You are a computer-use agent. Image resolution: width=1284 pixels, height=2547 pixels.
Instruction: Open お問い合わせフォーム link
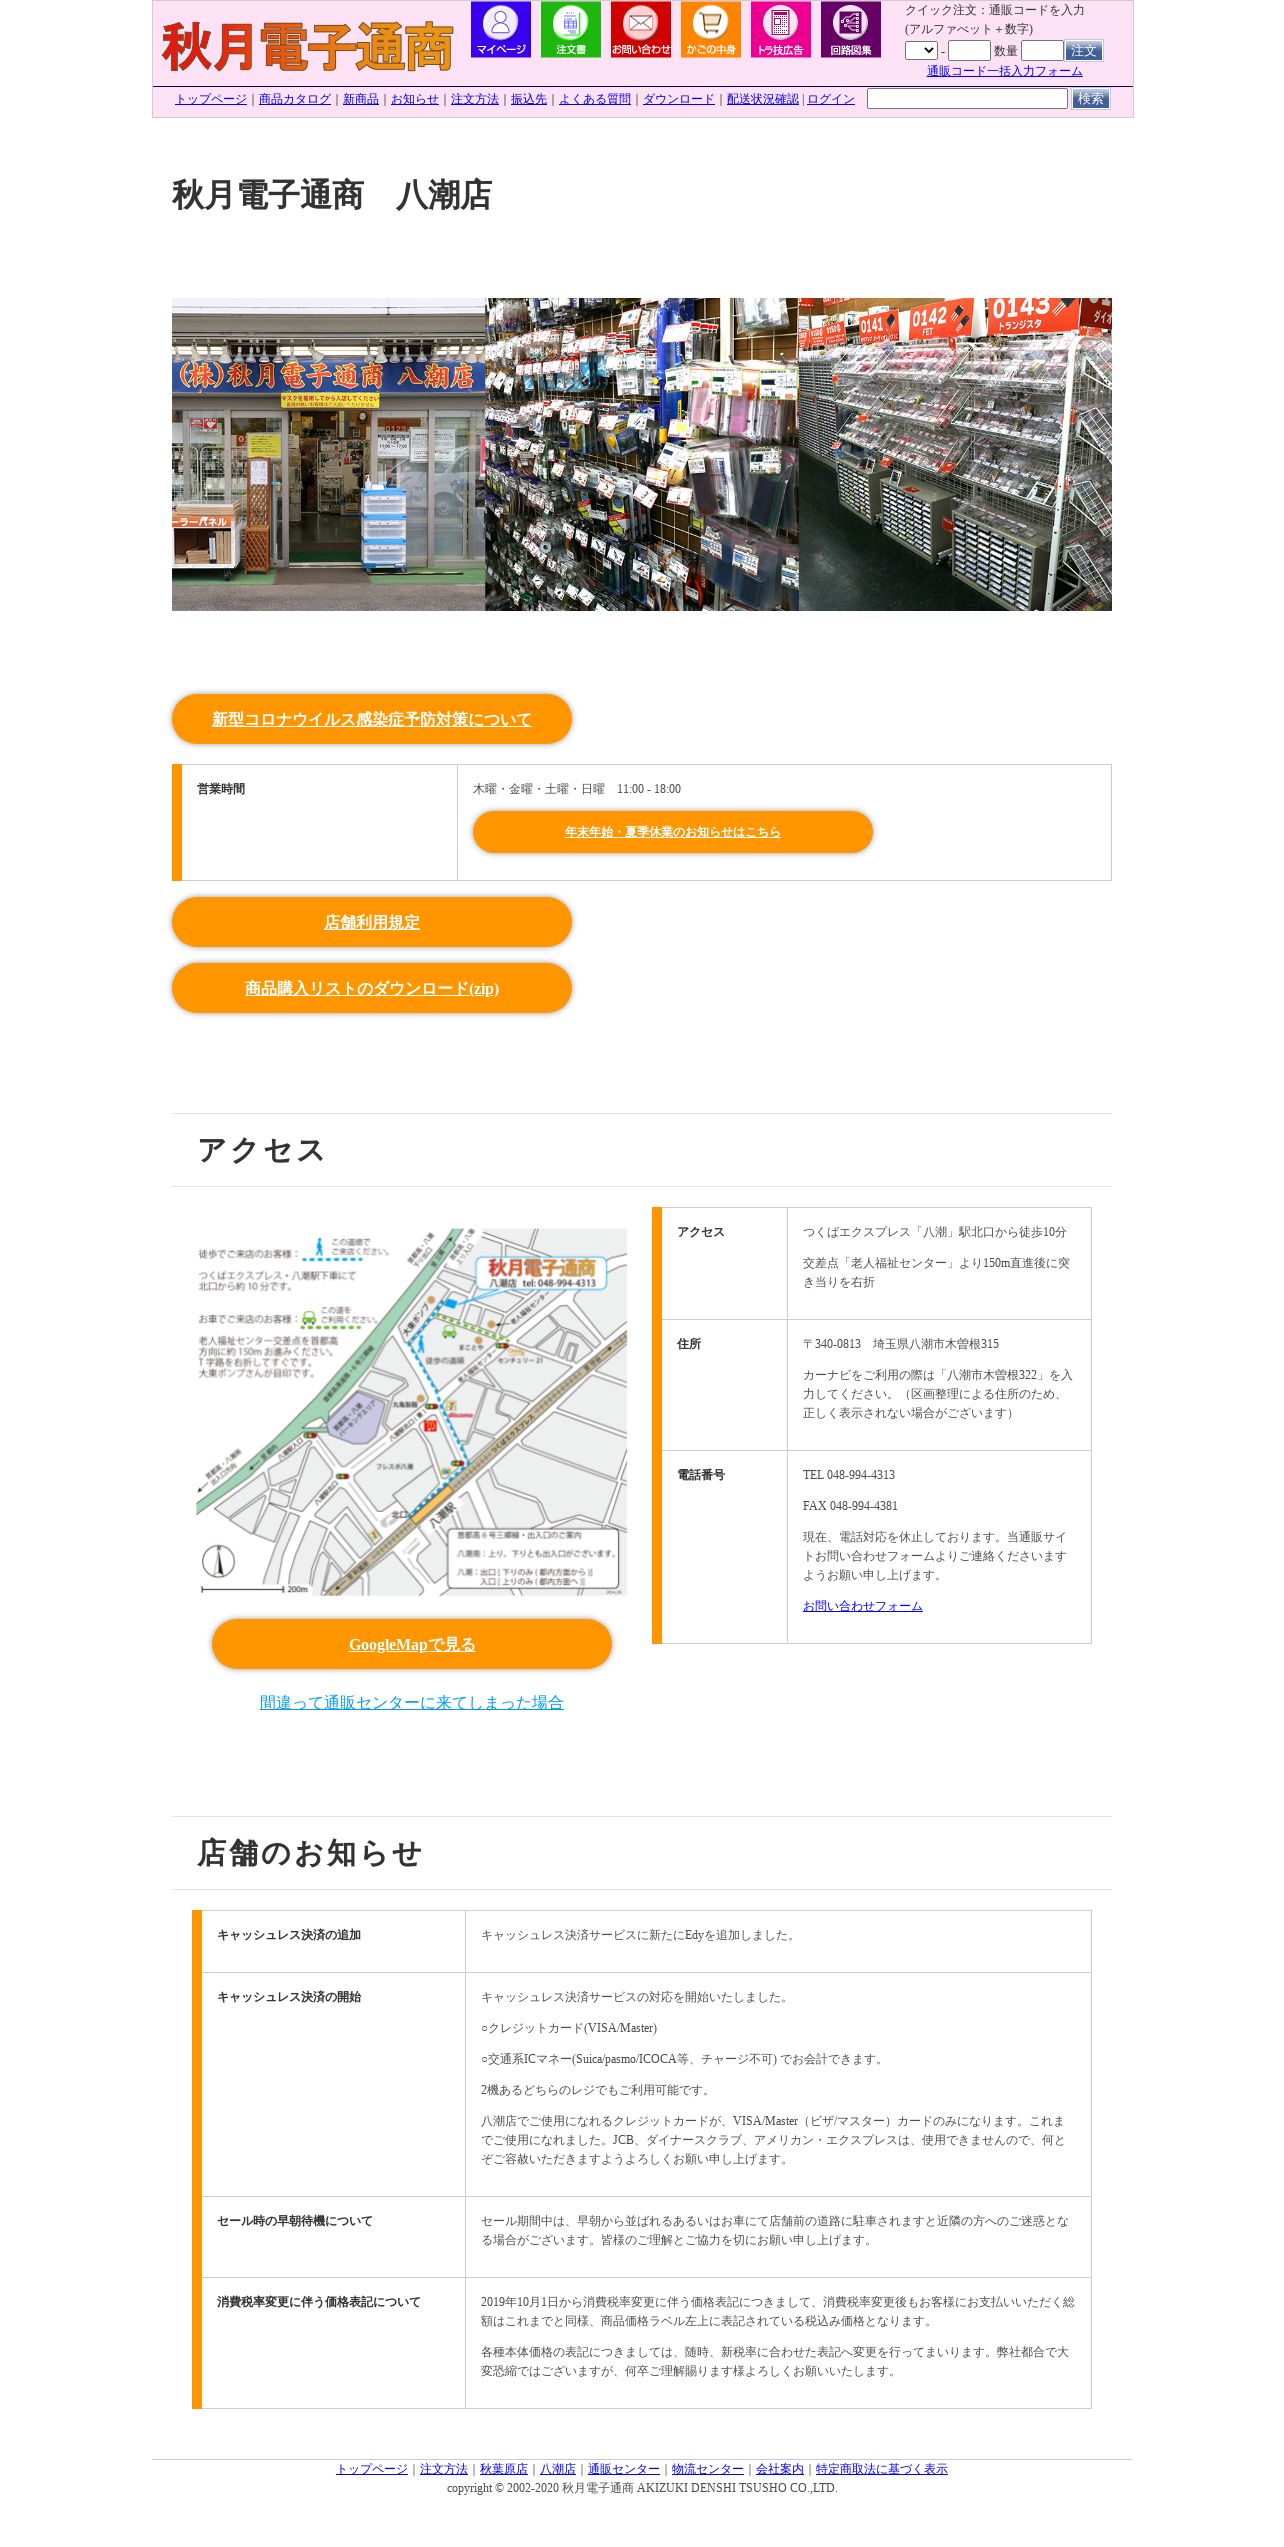[863, 1606]
